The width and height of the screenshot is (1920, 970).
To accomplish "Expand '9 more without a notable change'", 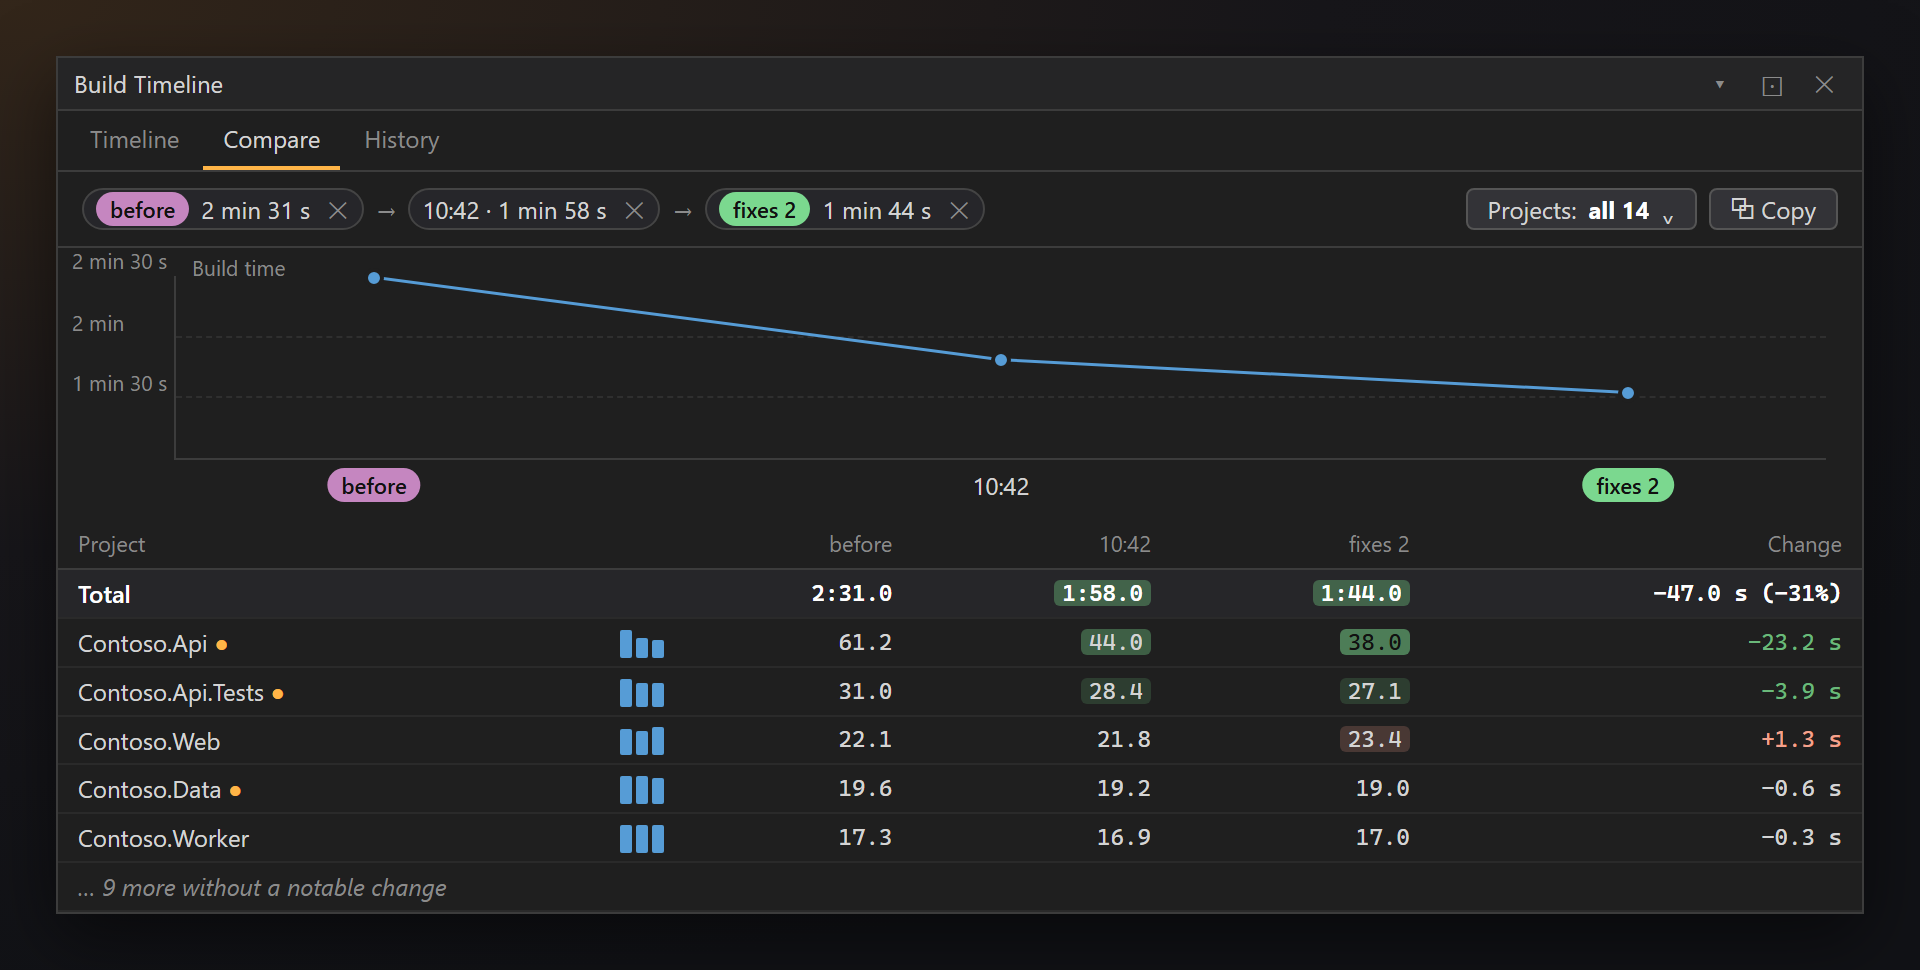I will (262, 888).
